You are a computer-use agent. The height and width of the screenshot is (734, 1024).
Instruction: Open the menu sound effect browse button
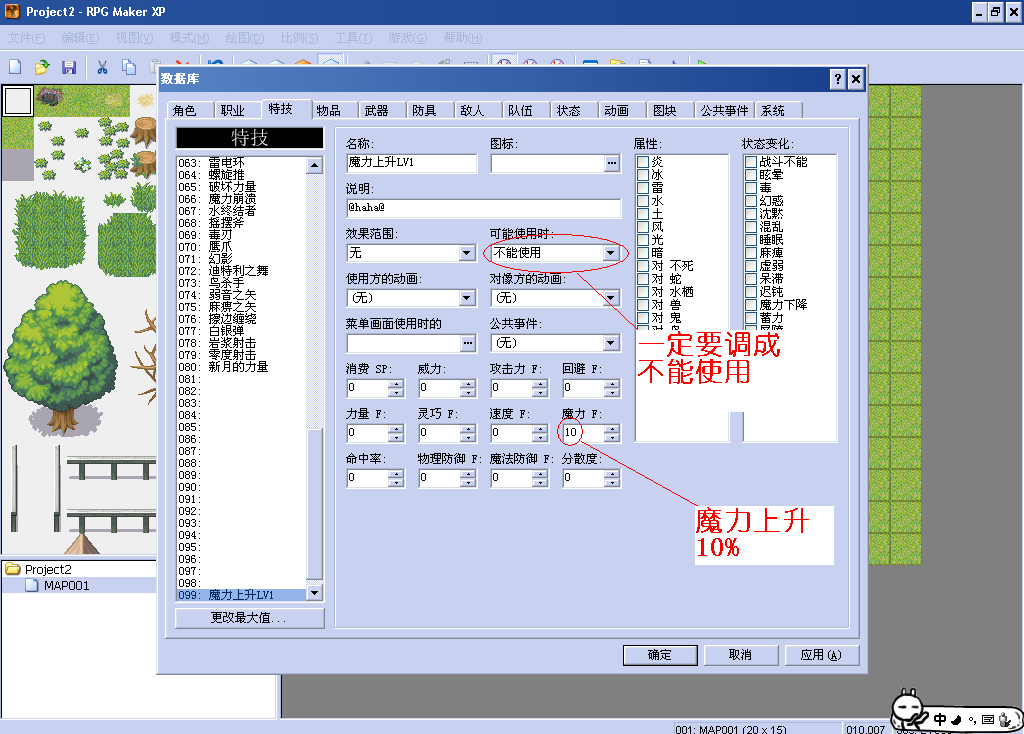coord(468,343)
